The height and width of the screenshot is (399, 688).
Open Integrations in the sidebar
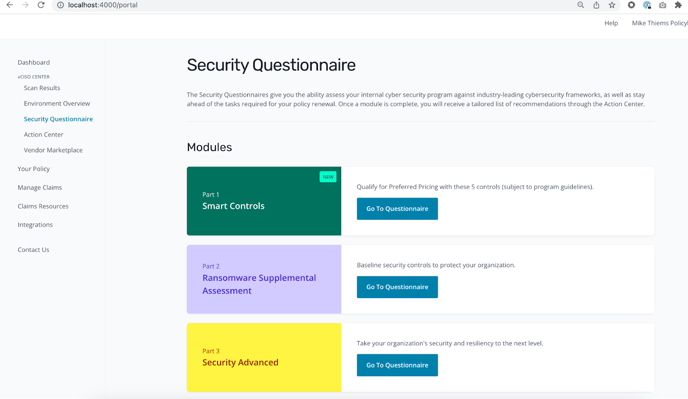point(35,225)
